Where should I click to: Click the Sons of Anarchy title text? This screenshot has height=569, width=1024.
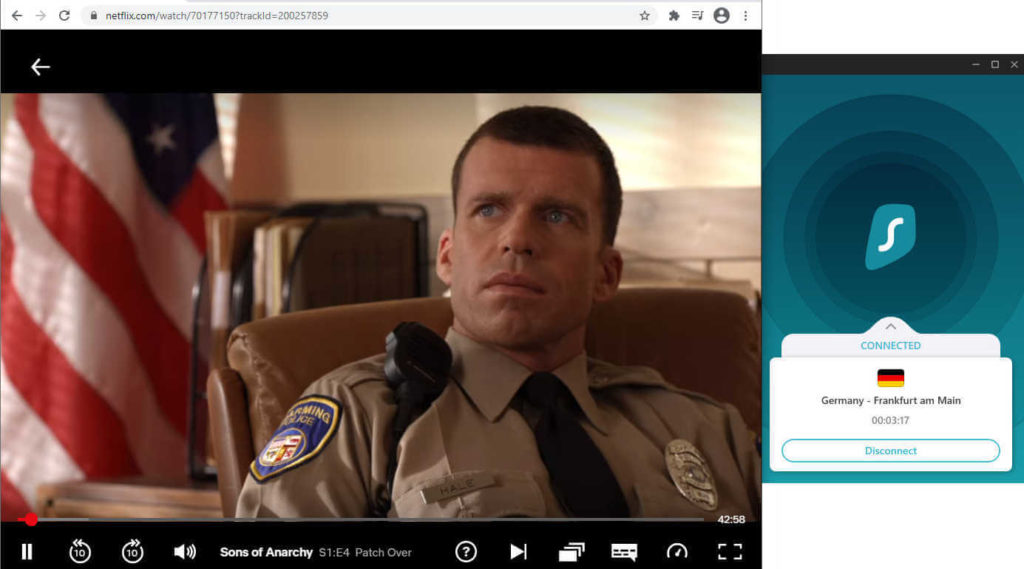(x=266, y=553)
